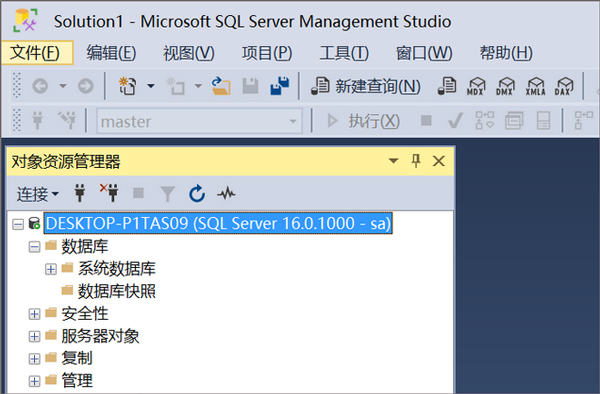Click the Disconnect plug icon with red X
600x394 pixels.
(x=109, y=193)
